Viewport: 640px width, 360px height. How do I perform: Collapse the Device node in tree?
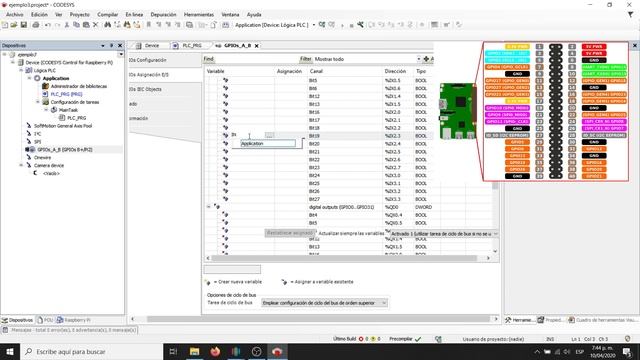tap(13, 62)
